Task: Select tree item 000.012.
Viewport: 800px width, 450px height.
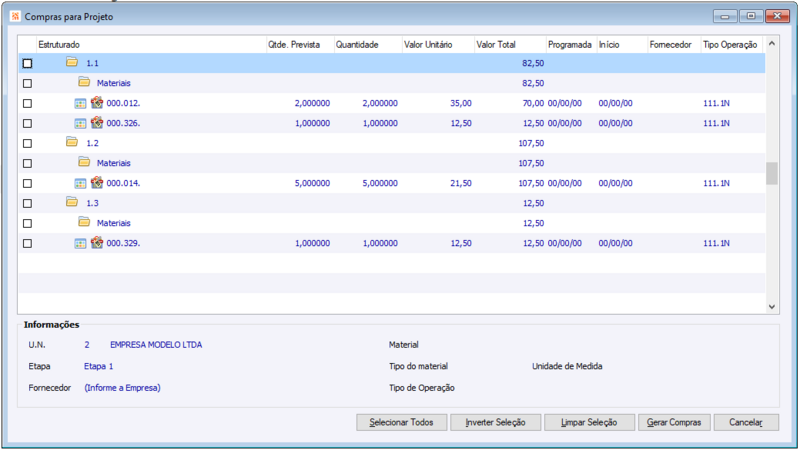Action: click(x=123, y=103)
